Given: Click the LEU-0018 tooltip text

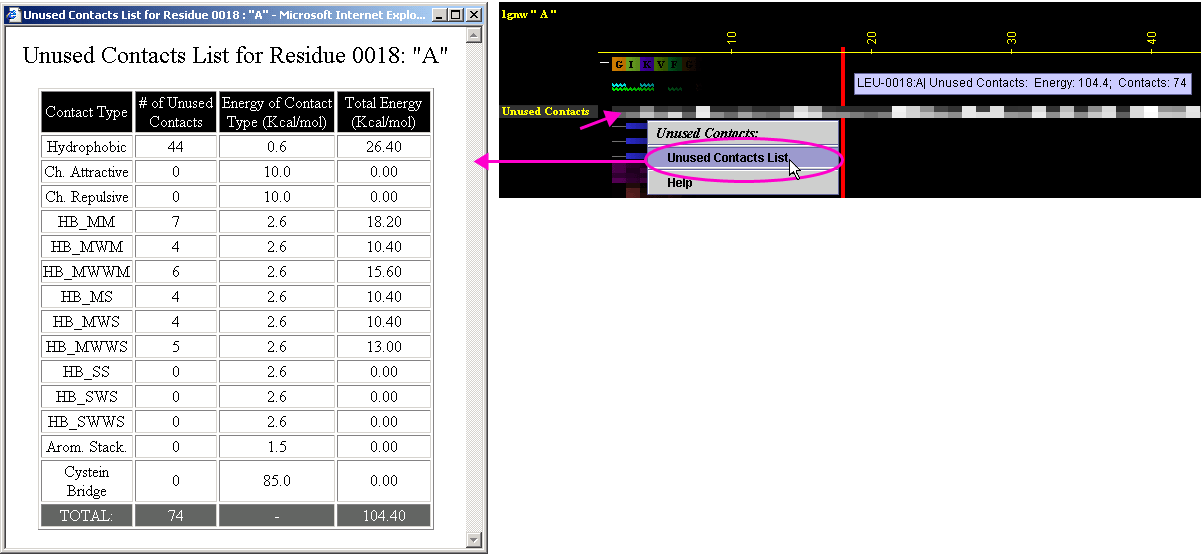Looking at the screenshot, I should point(1021,84).
